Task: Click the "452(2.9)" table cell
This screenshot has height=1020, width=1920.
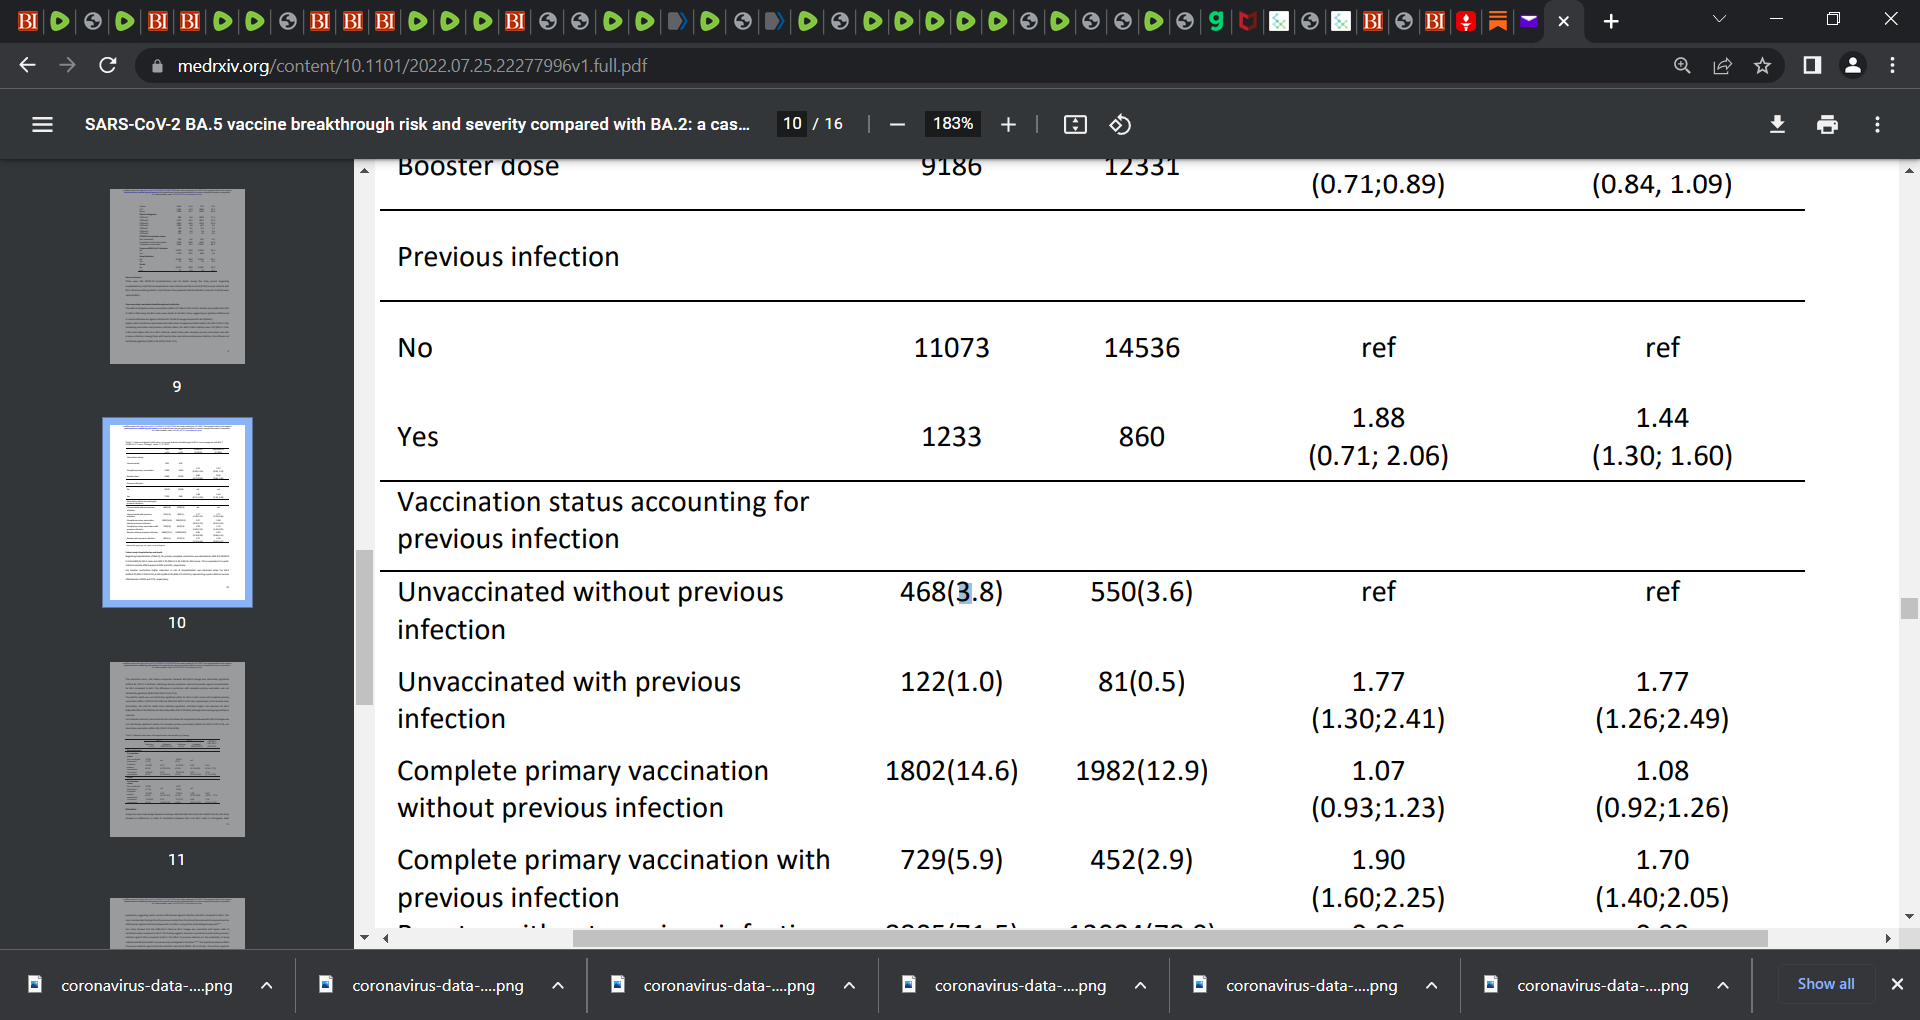Action: [x=1141, y=860]
